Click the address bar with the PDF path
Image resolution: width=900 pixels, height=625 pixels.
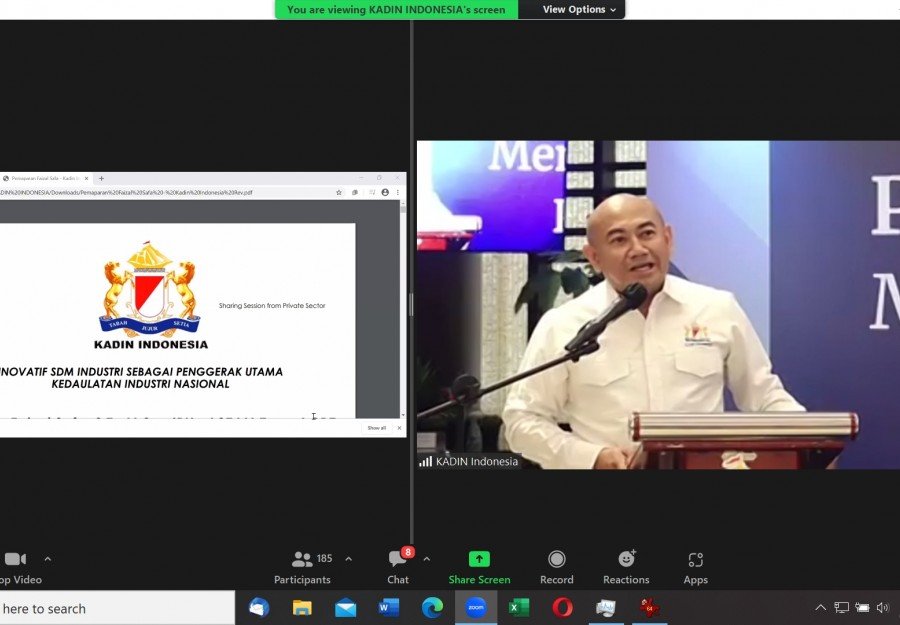[x=164, y=193]
